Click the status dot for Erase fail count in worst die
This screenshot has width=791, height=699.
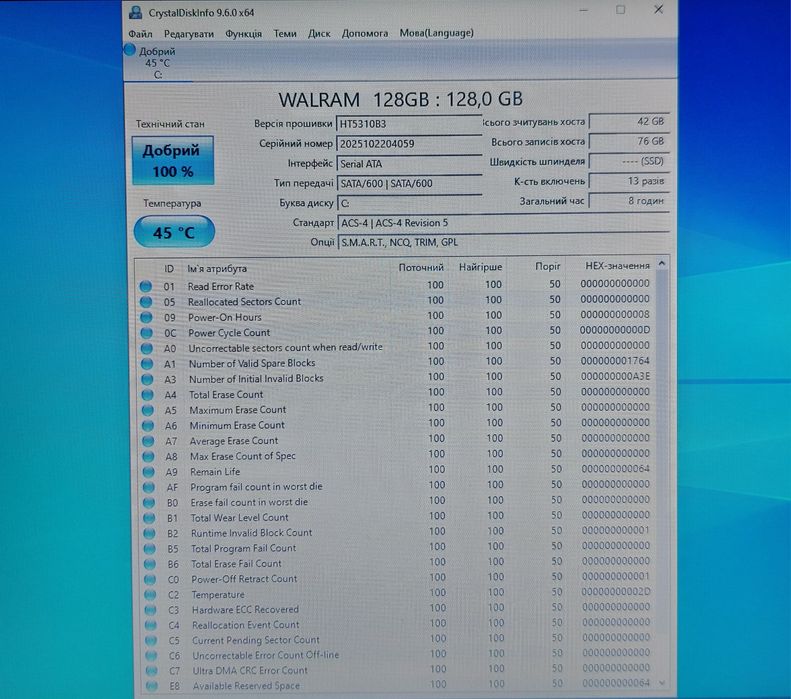click(149, 502)
